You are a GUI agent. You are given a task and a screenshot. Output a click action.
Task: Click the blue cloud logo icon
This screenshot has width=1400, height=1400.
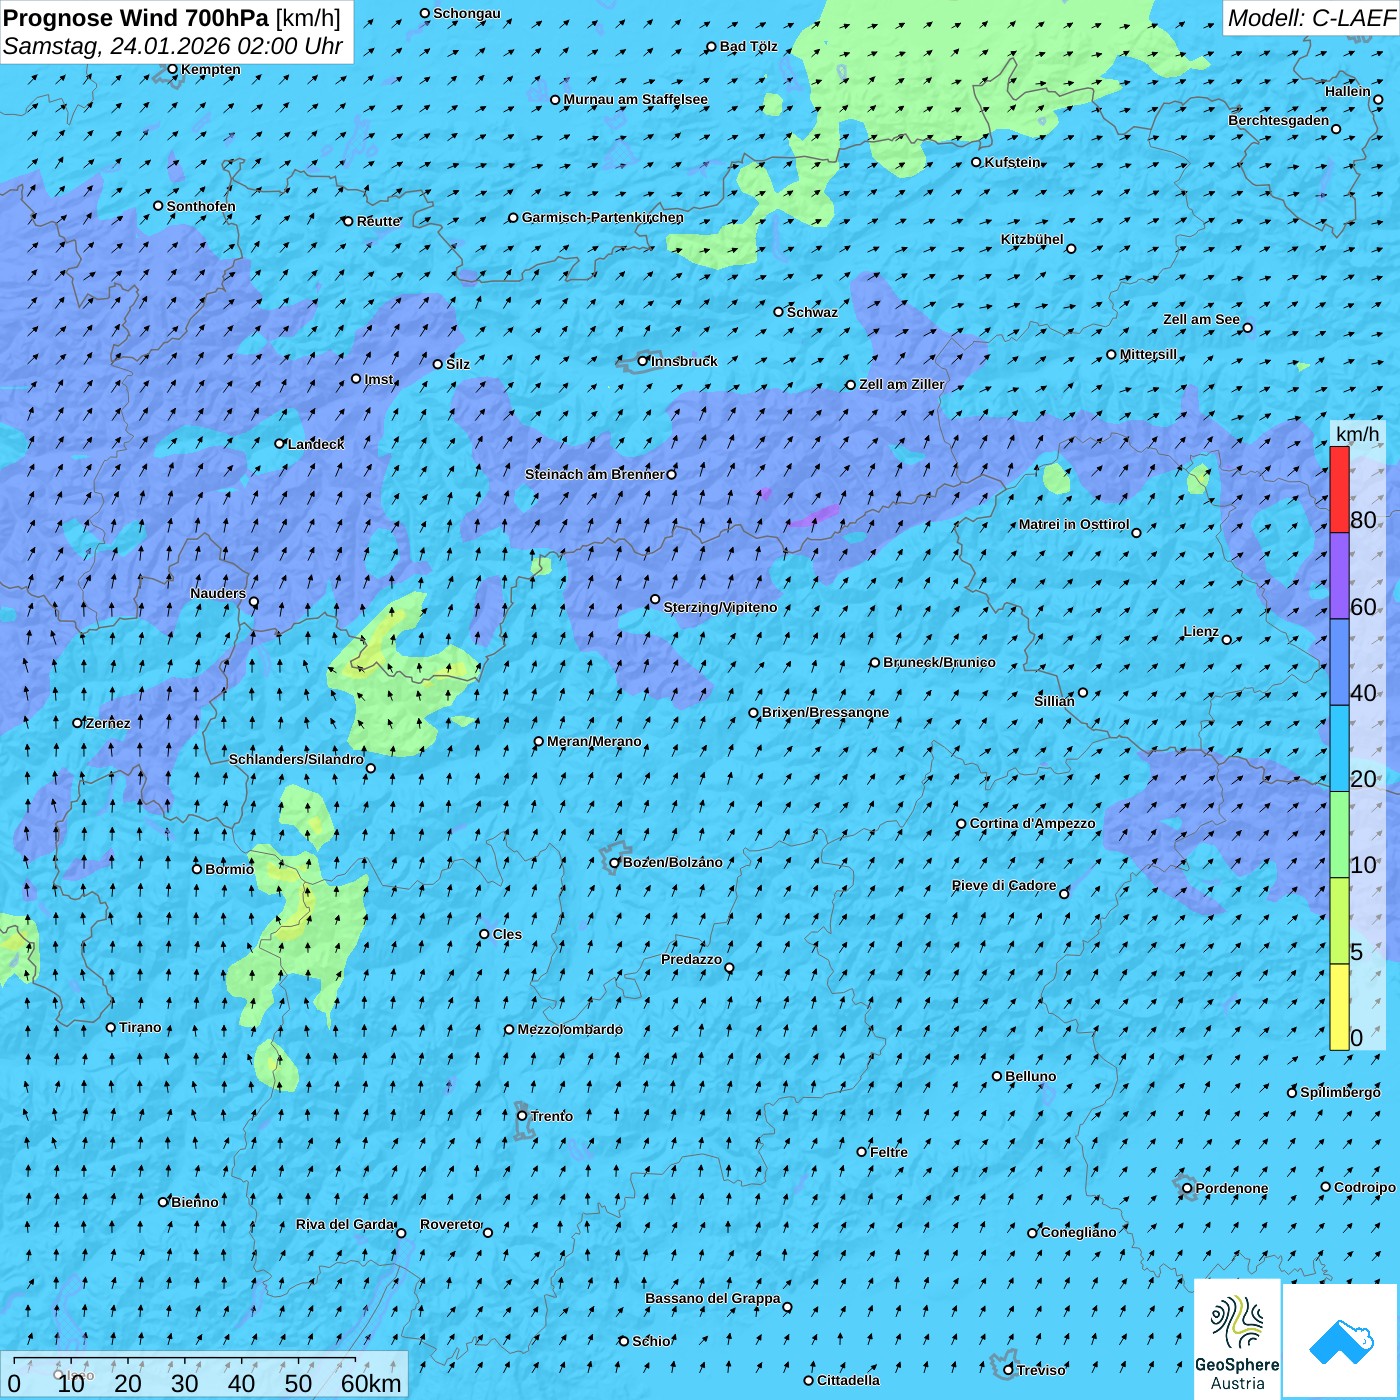pyautogui.click(x=1340, y=1341)
